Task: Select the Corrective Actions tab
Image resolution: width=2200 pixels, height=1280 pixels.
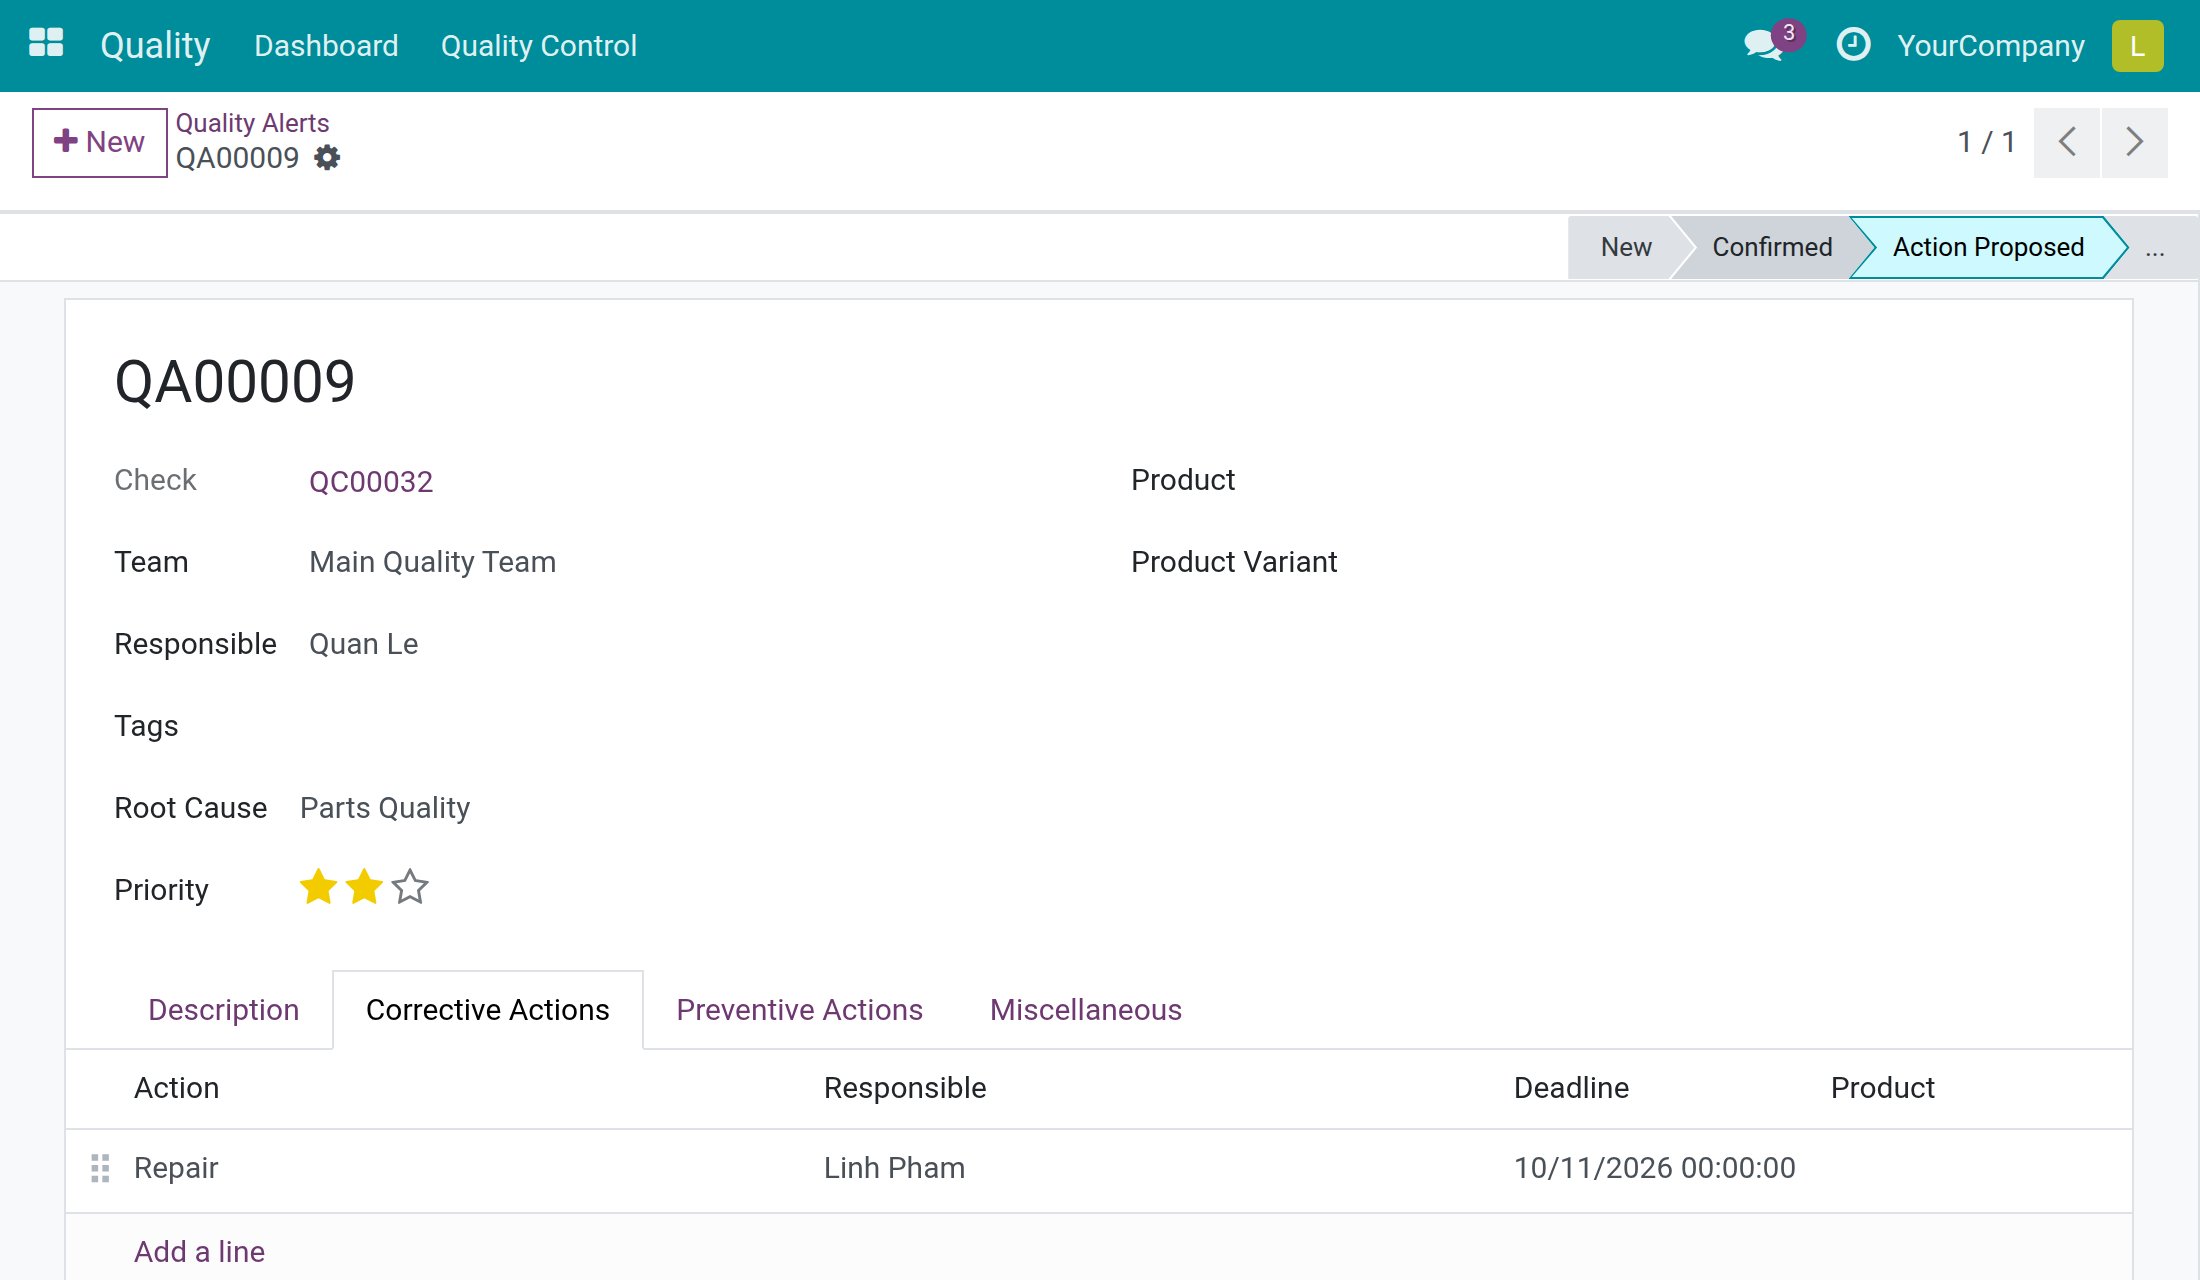Action: (x=488, y=1010)
